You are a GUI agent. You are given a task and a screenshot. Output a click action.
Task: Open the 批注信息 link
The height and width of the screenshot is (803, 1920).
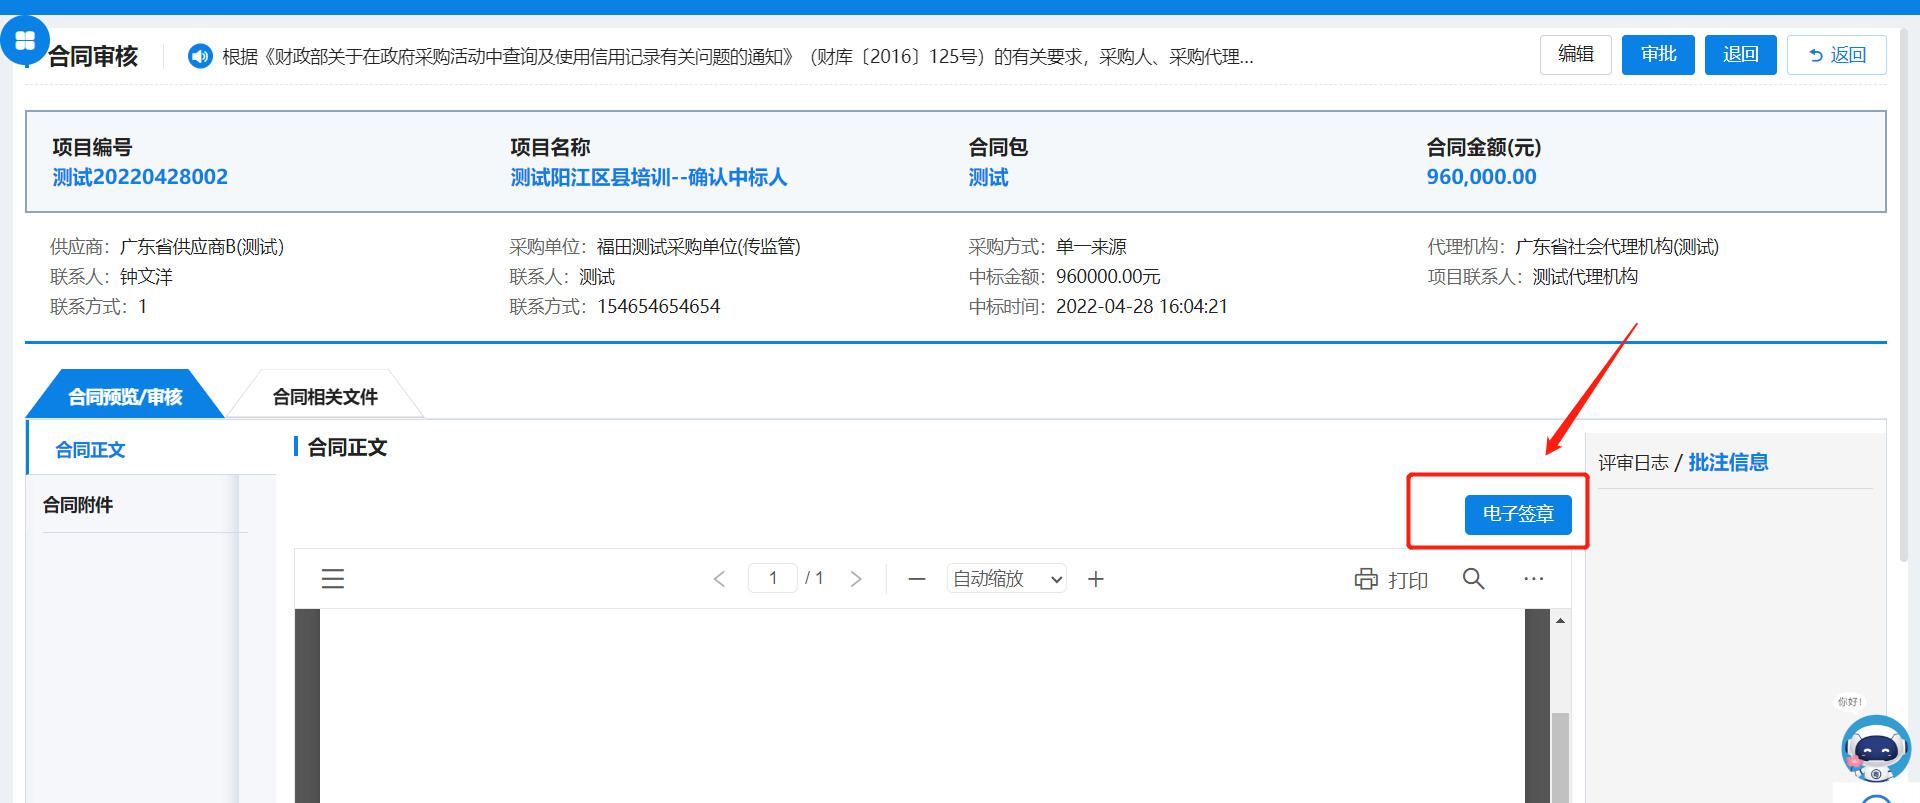click(x=1728, y=462)
